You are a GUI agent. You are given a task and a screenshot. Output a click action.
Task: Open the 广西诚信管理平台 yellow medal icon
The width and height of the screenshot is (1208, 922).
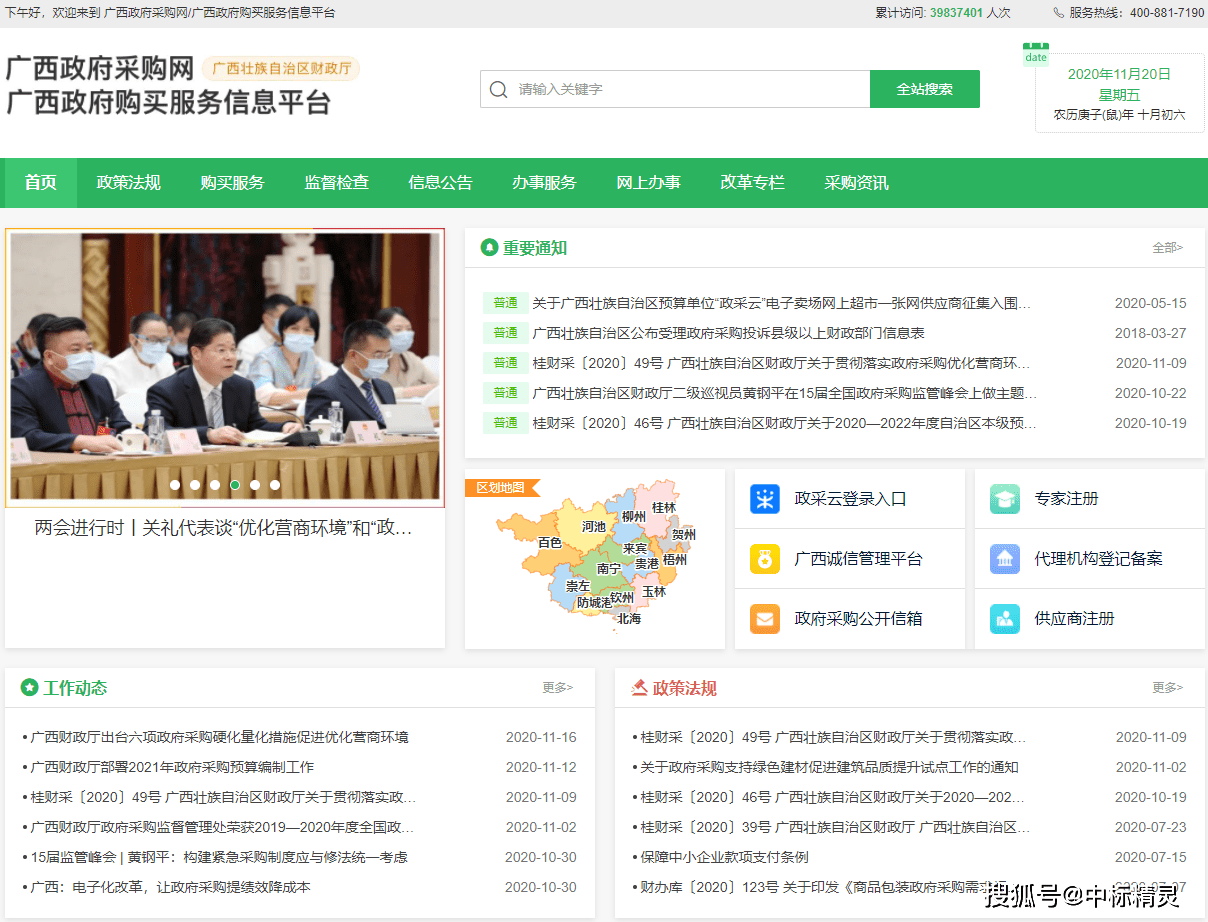click(x=765, y=559)
